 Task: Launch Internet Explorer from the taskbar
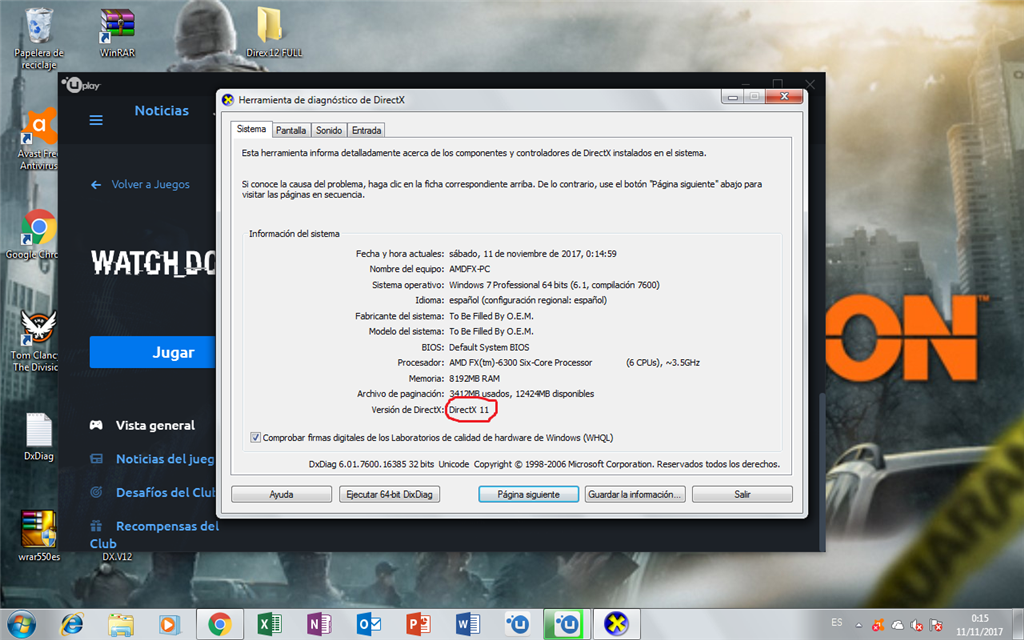(72, 624)
